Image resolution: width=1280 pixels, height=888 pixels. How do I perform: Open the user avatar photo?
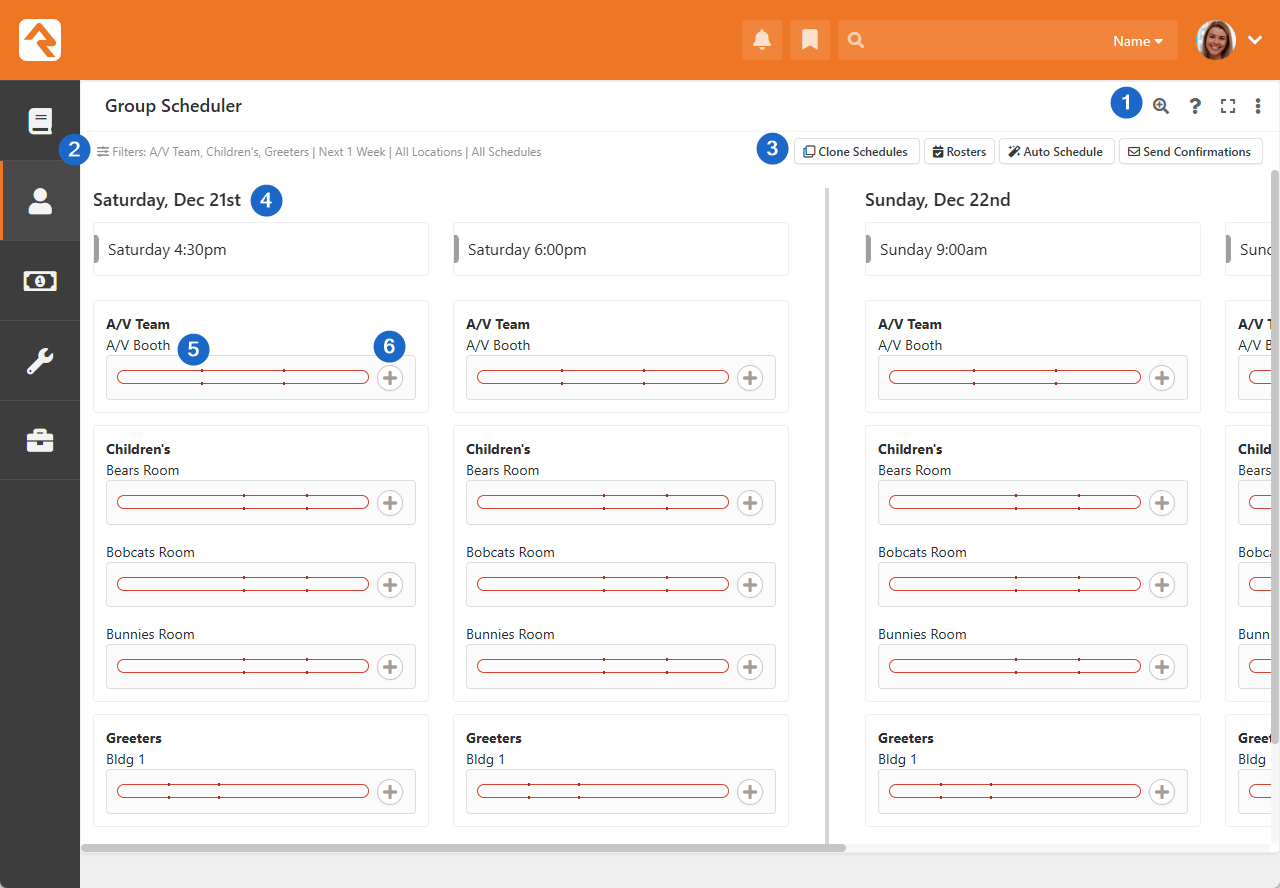1215,40
